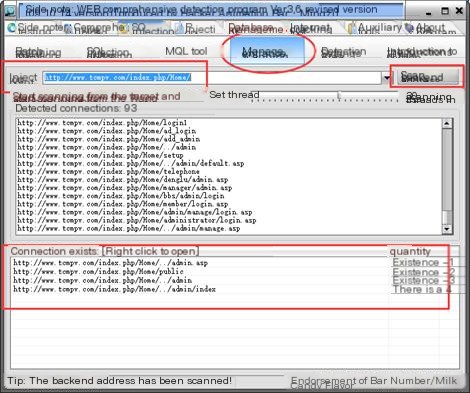Select row ending in denglu/admin.asp

(123, 179)
